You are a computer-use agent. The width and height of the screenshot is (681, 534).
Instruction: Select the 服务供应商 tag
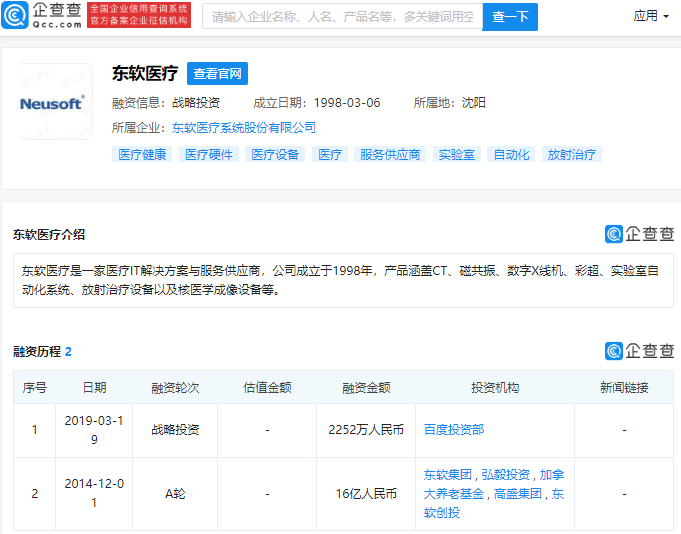(390, 155)
